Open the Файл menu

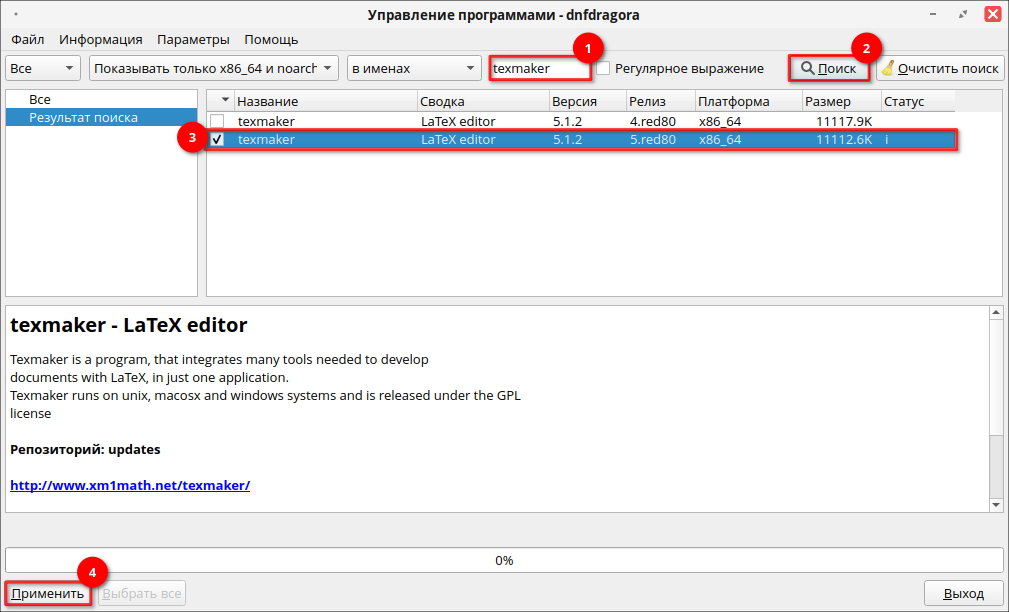click(28, 39)
